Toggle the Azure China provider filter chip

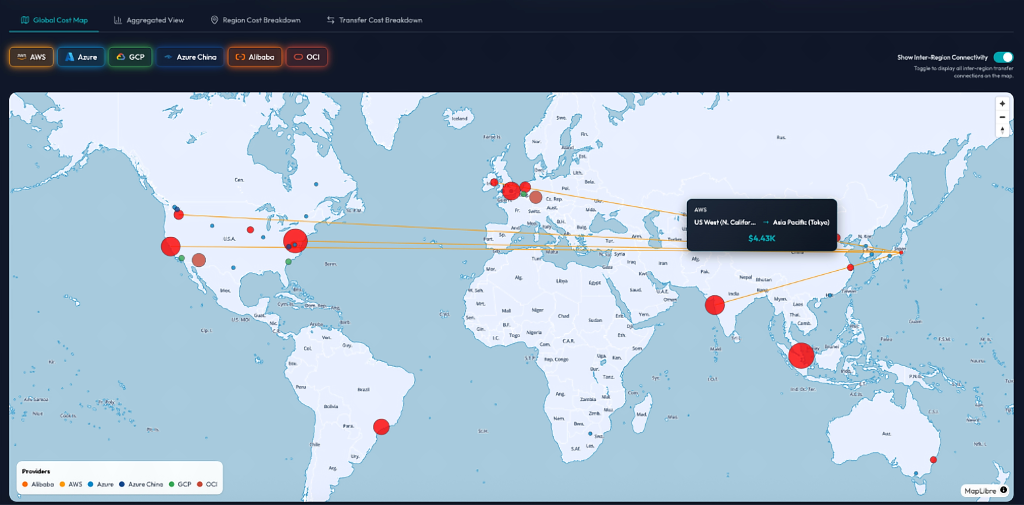pyautogui.click(x=190, y=57)
